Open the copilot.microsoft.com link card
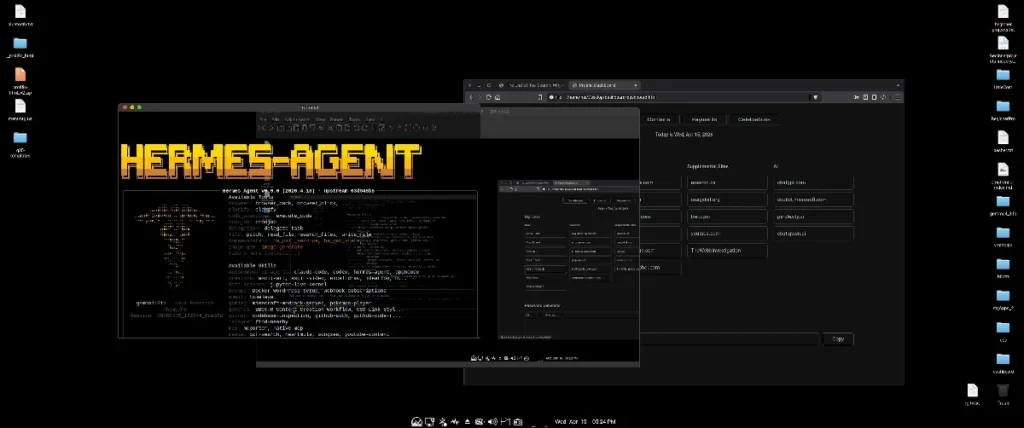The image size is (1024, 428). pos(813,200)
